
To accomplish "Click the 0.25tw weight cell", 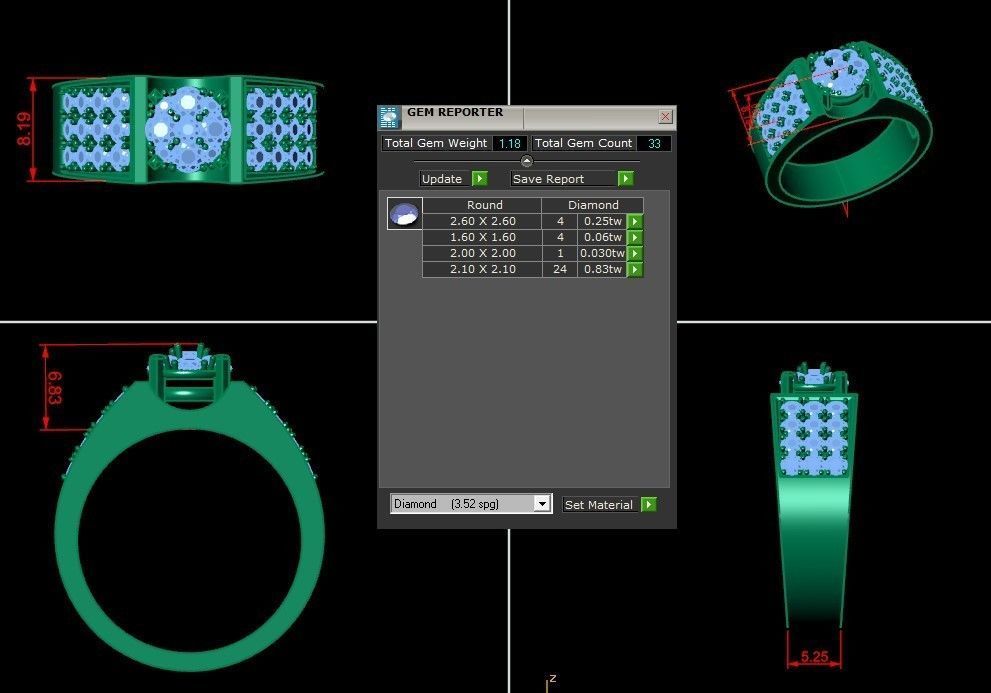I will pyautogui.click(x=602, y=221).
